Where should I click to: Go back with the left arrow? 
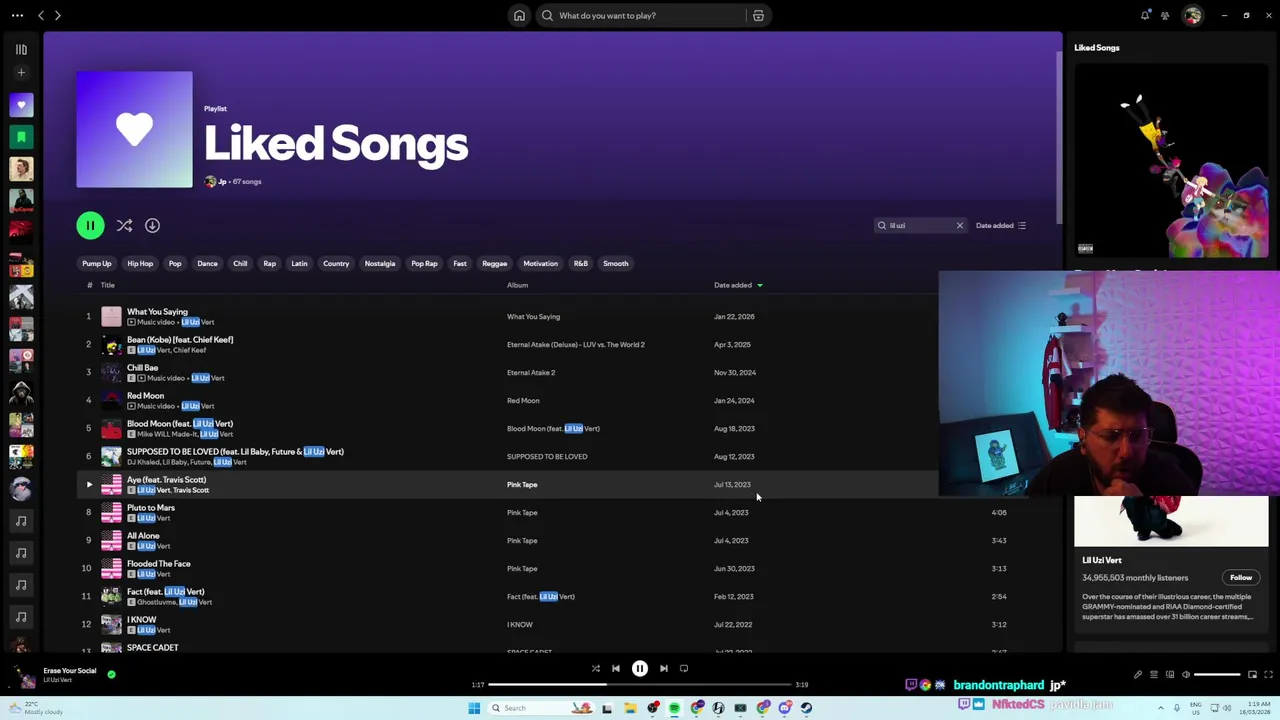coord(41,15)
